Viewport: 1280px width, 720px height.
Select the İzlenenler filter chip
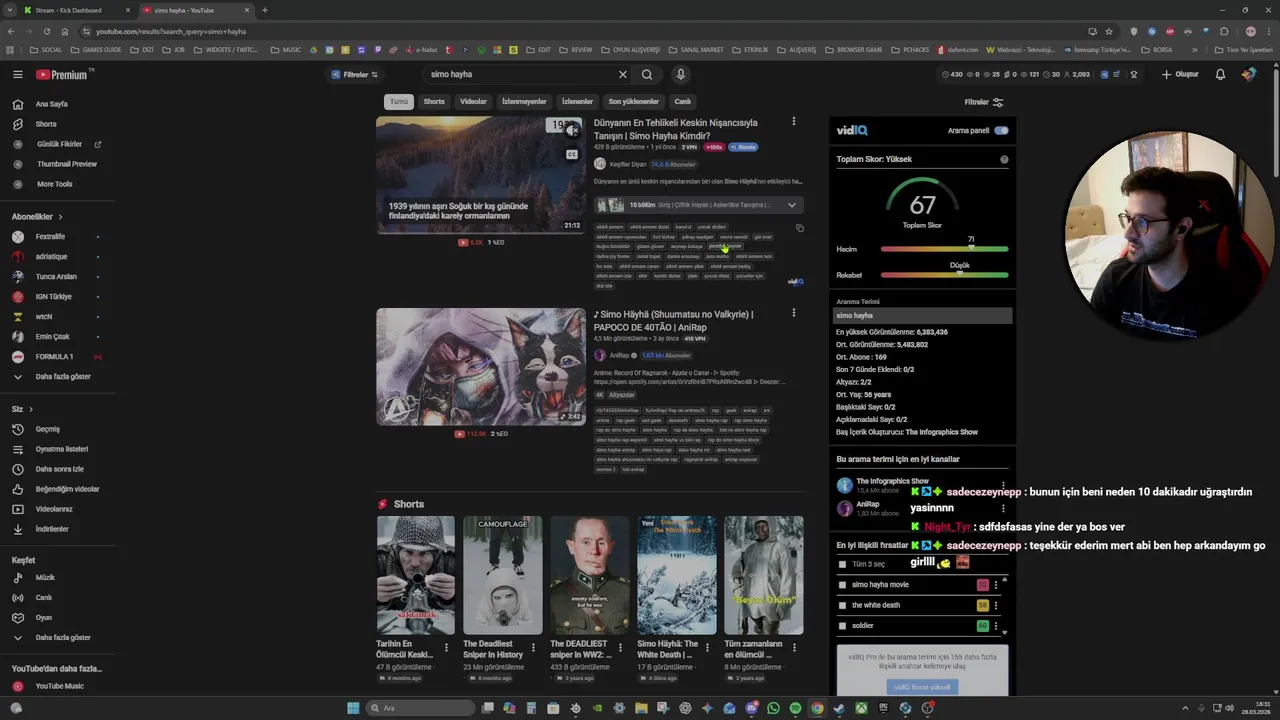pyautogui.click(x=577, y=101)
